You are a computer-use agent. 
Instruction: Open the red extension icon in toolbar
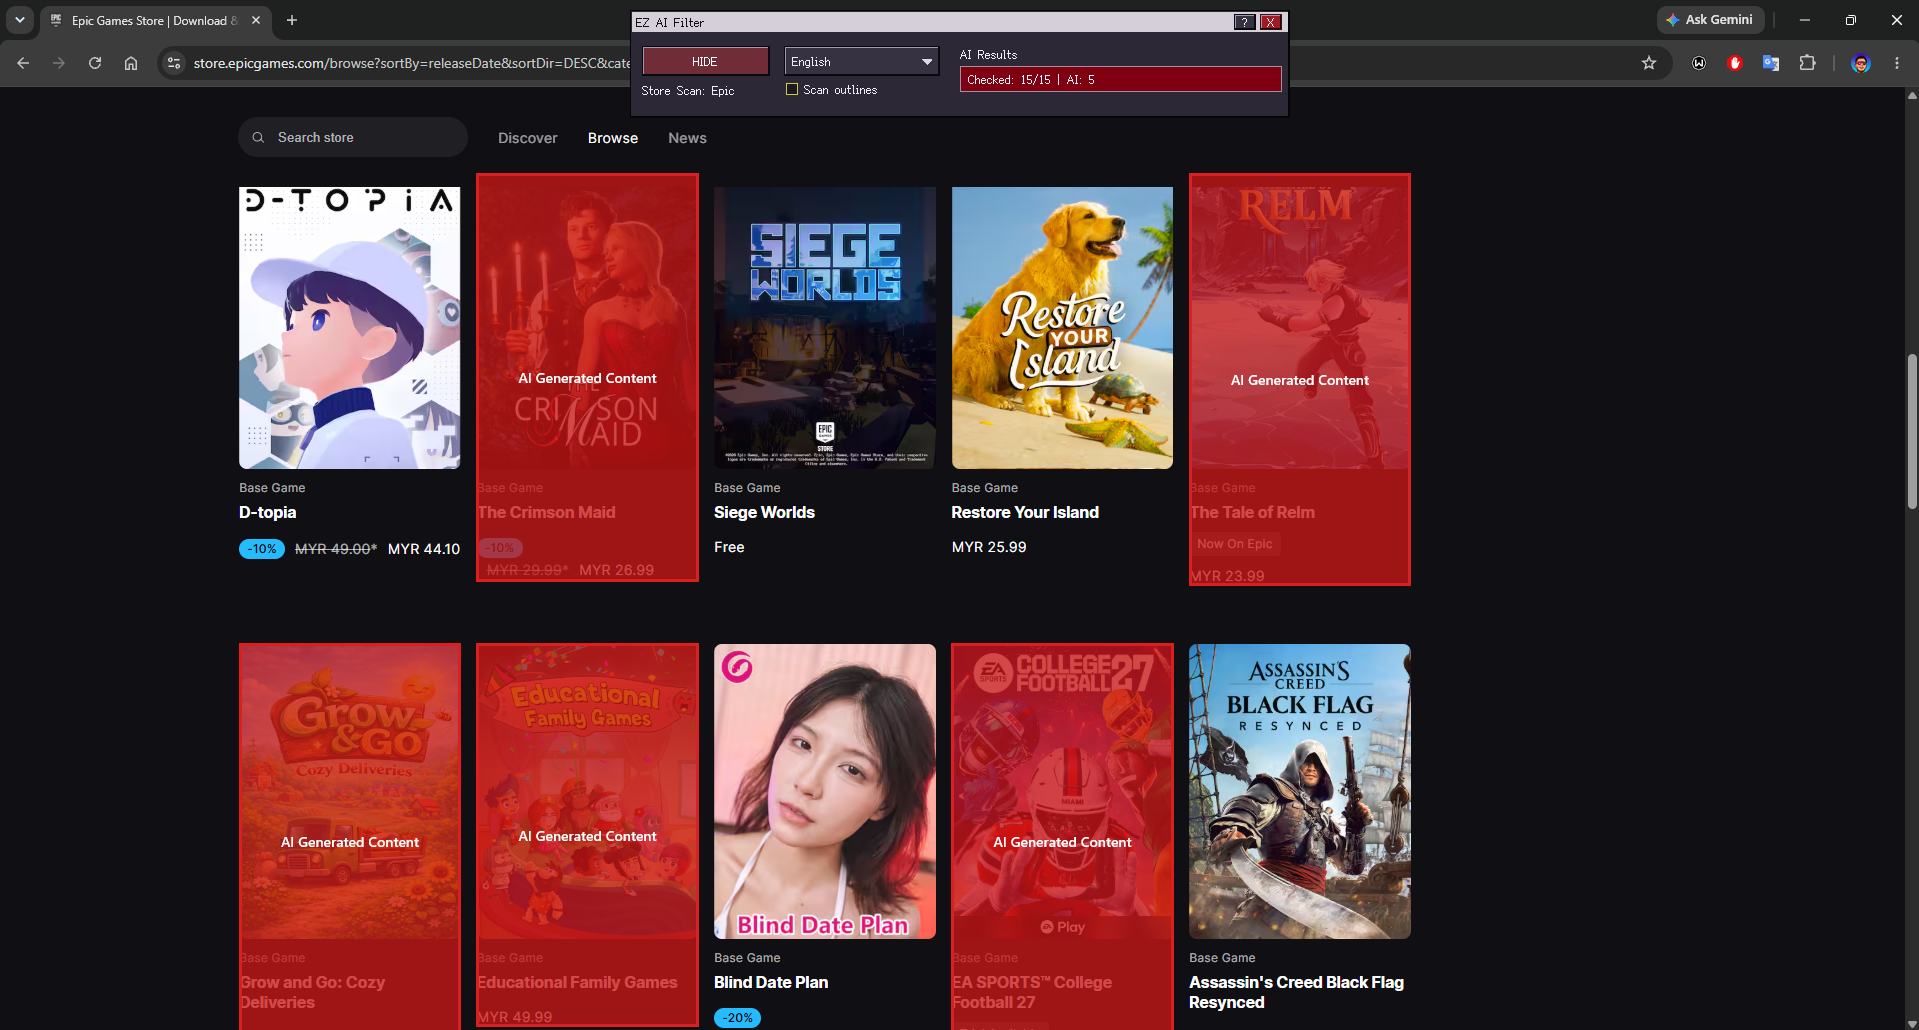(1735, 63)
